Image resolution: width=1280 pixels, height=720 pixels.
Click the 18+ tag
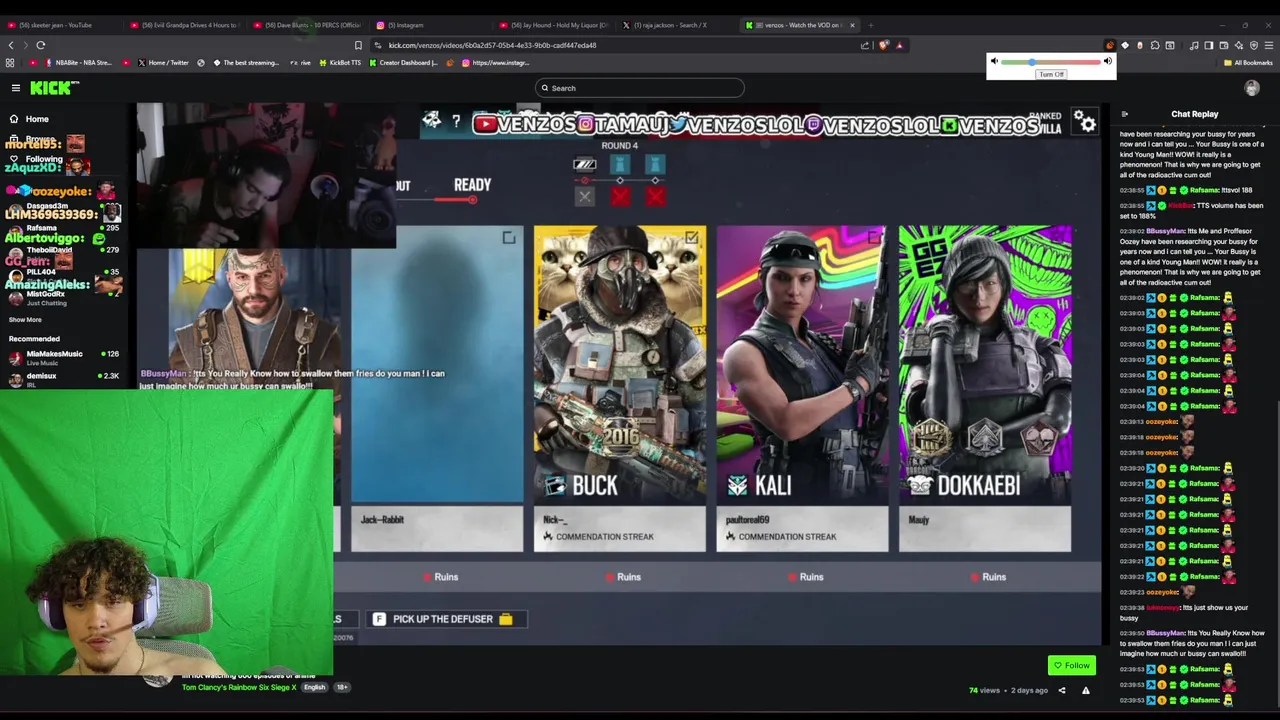(x=341, y=688)
